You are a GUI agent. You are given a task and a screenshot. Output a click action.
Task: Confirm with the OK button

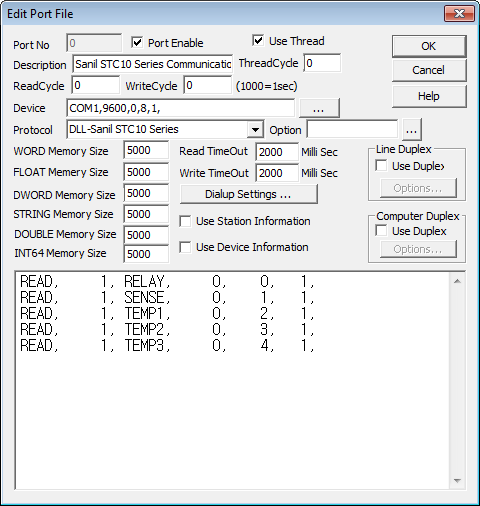click(x=429, y=46)
